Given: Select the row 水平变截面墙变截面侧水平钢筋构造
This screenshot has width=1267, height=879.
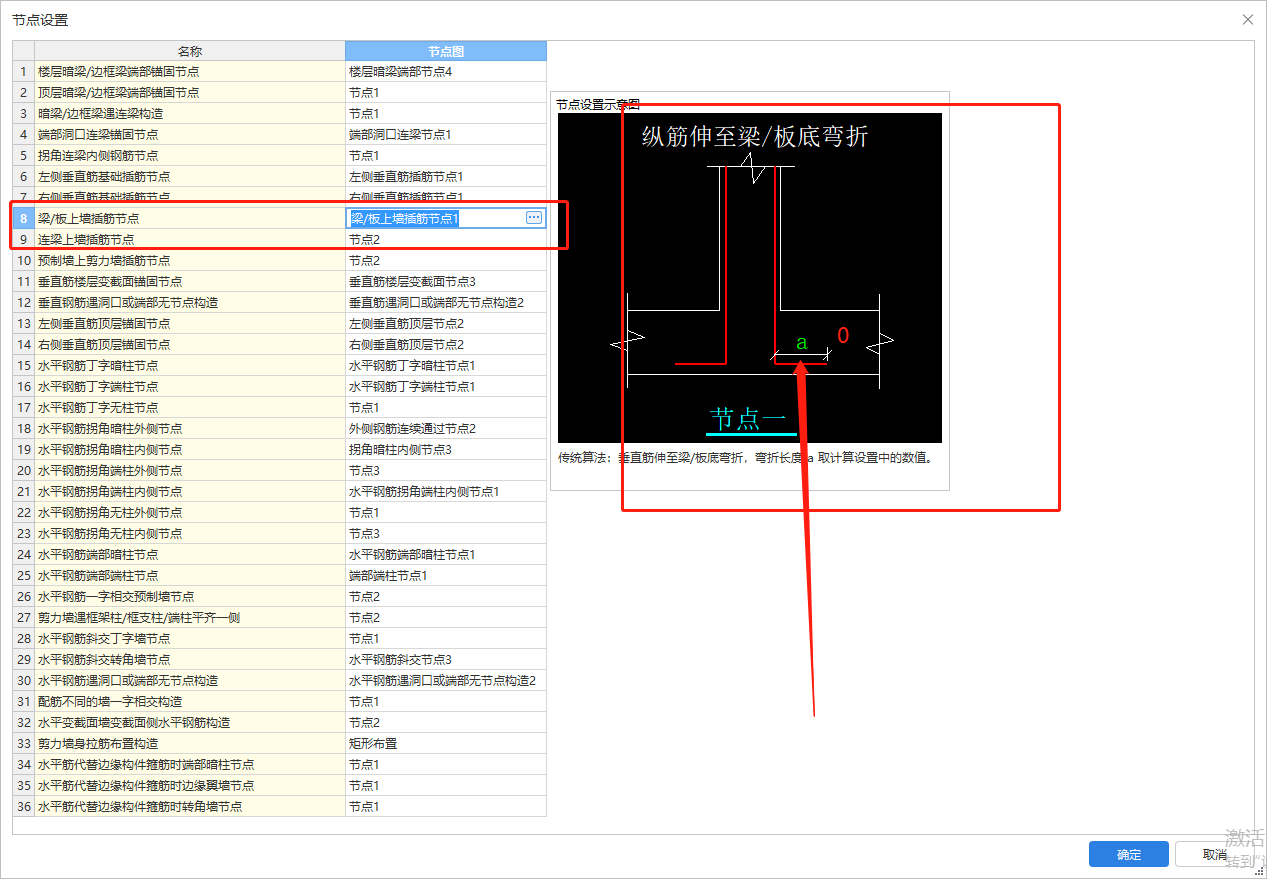Looking at the screenshot, I should tap(280, 722).
